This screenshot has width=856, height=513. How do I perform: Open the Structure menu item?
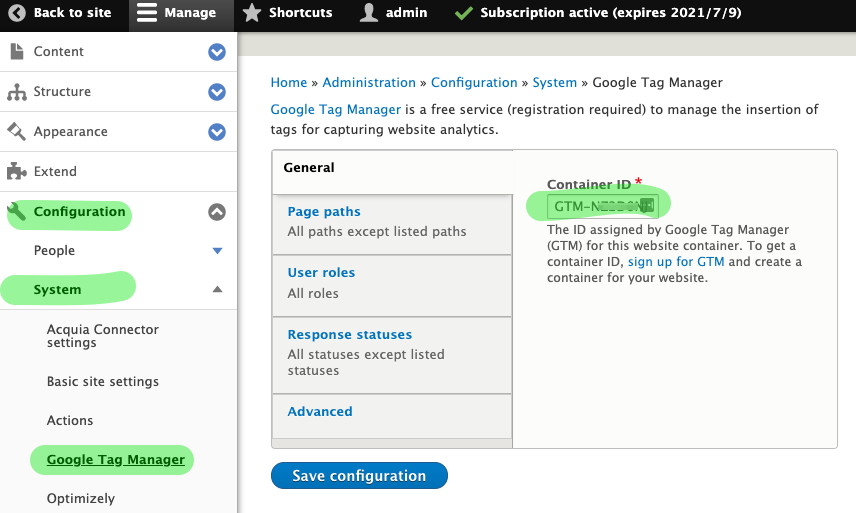pyautogui.click(x=62, y=92)
